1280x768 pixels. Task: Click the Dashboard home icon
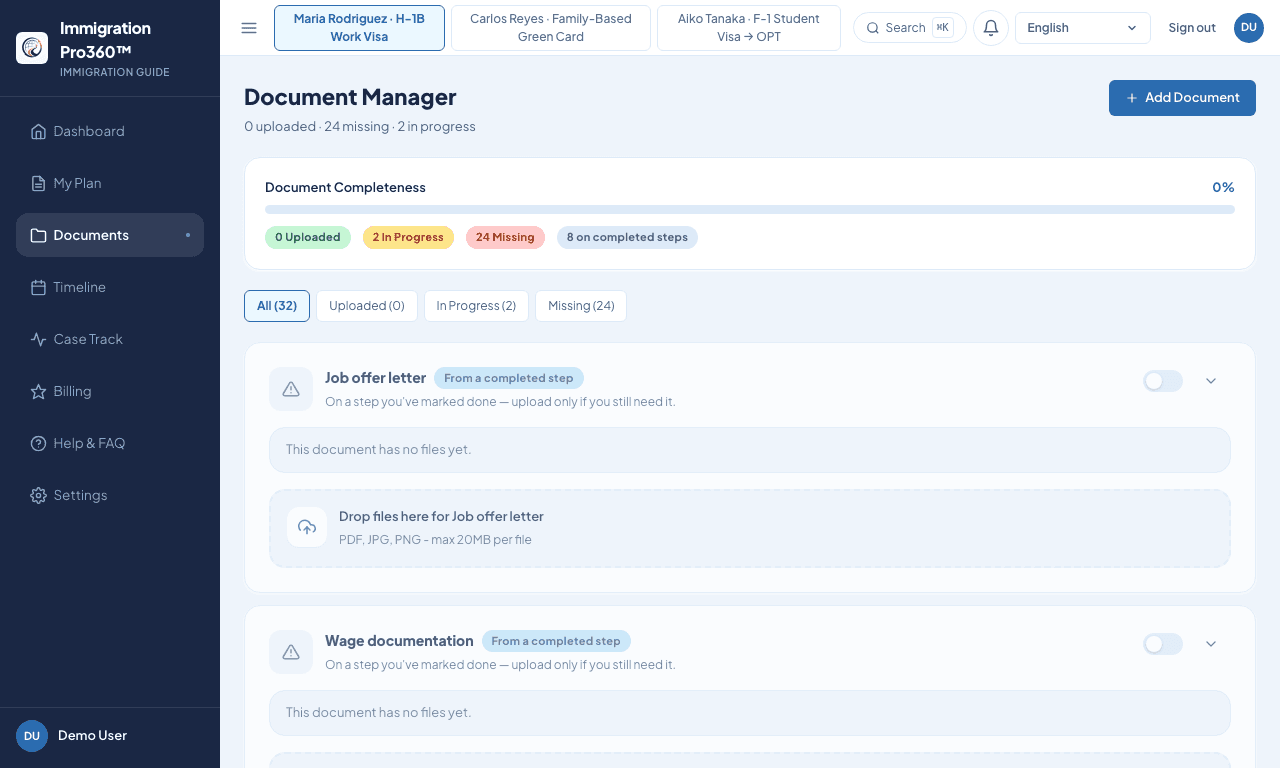pyautogui.click(x=38, y=131)
